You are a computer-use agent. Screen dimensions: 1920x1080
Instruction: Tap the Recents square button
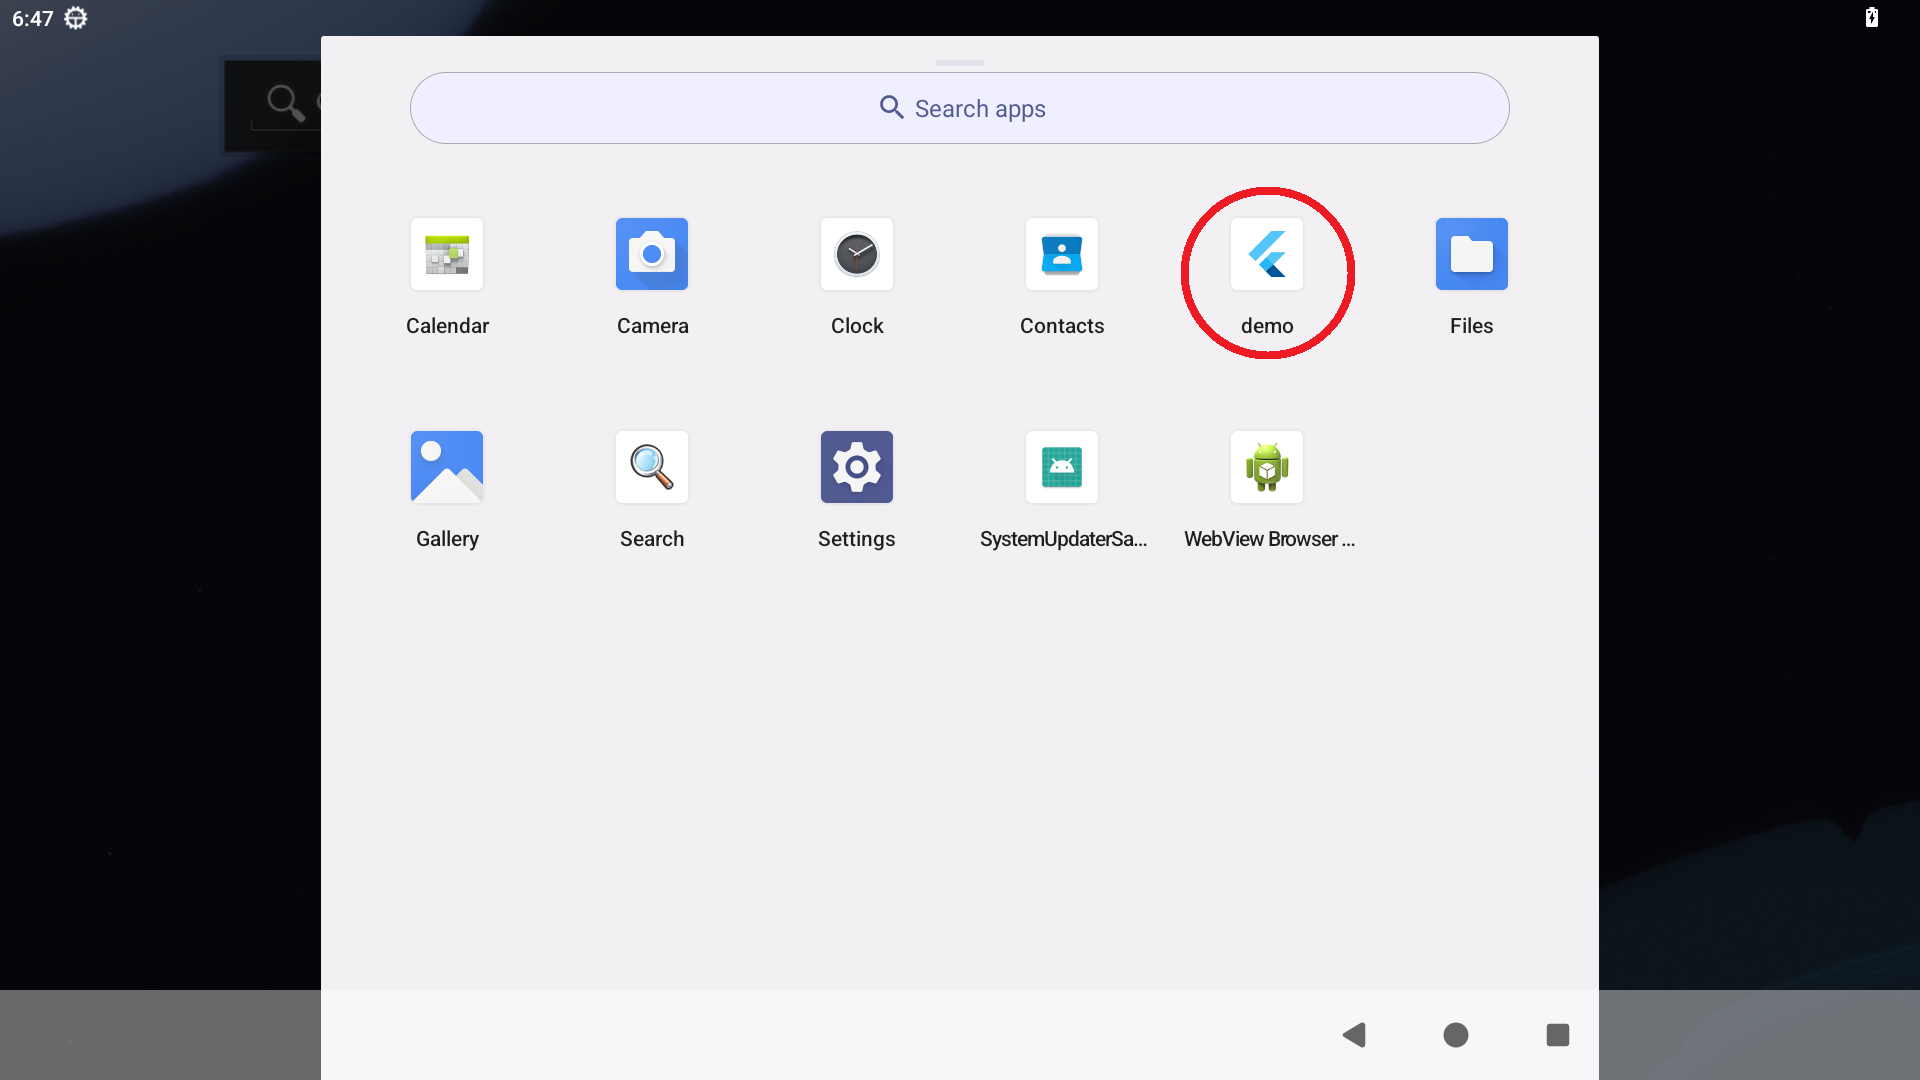point(1557,1035)
